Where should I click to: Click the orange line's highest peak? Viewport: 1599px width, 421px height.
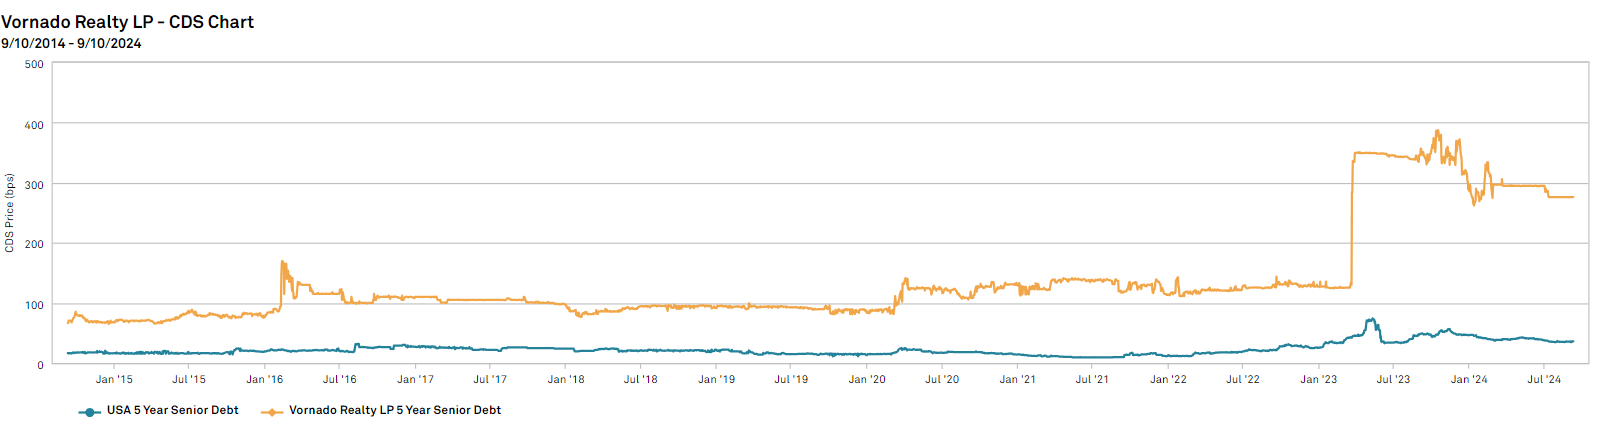[x=1437, y=131]
